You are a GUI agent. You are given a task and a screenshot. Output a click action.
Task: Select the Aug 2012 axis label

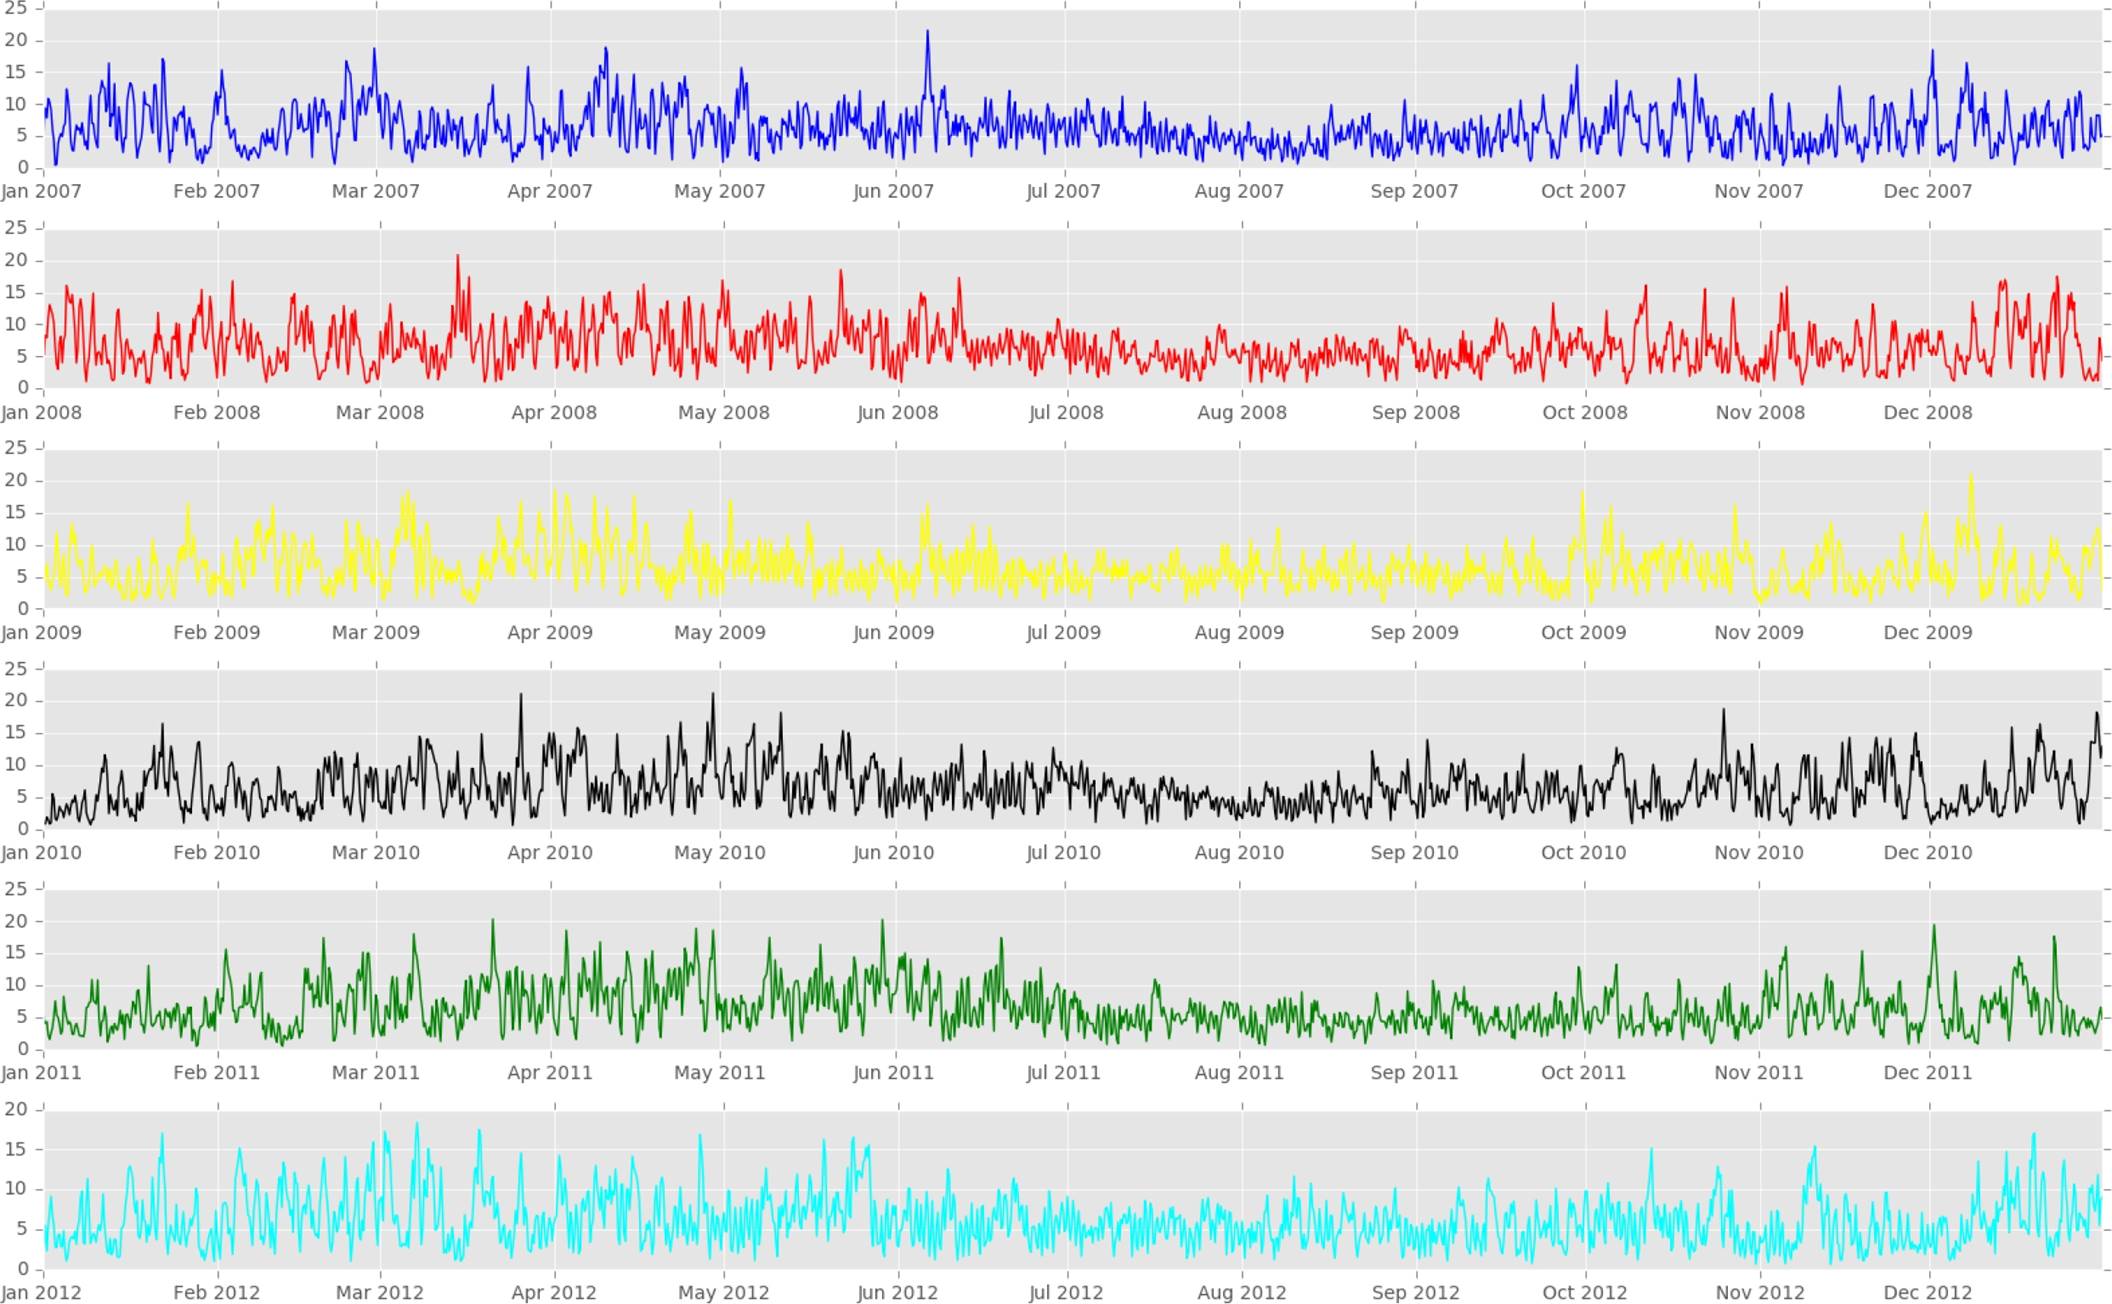(1241, 1292)
